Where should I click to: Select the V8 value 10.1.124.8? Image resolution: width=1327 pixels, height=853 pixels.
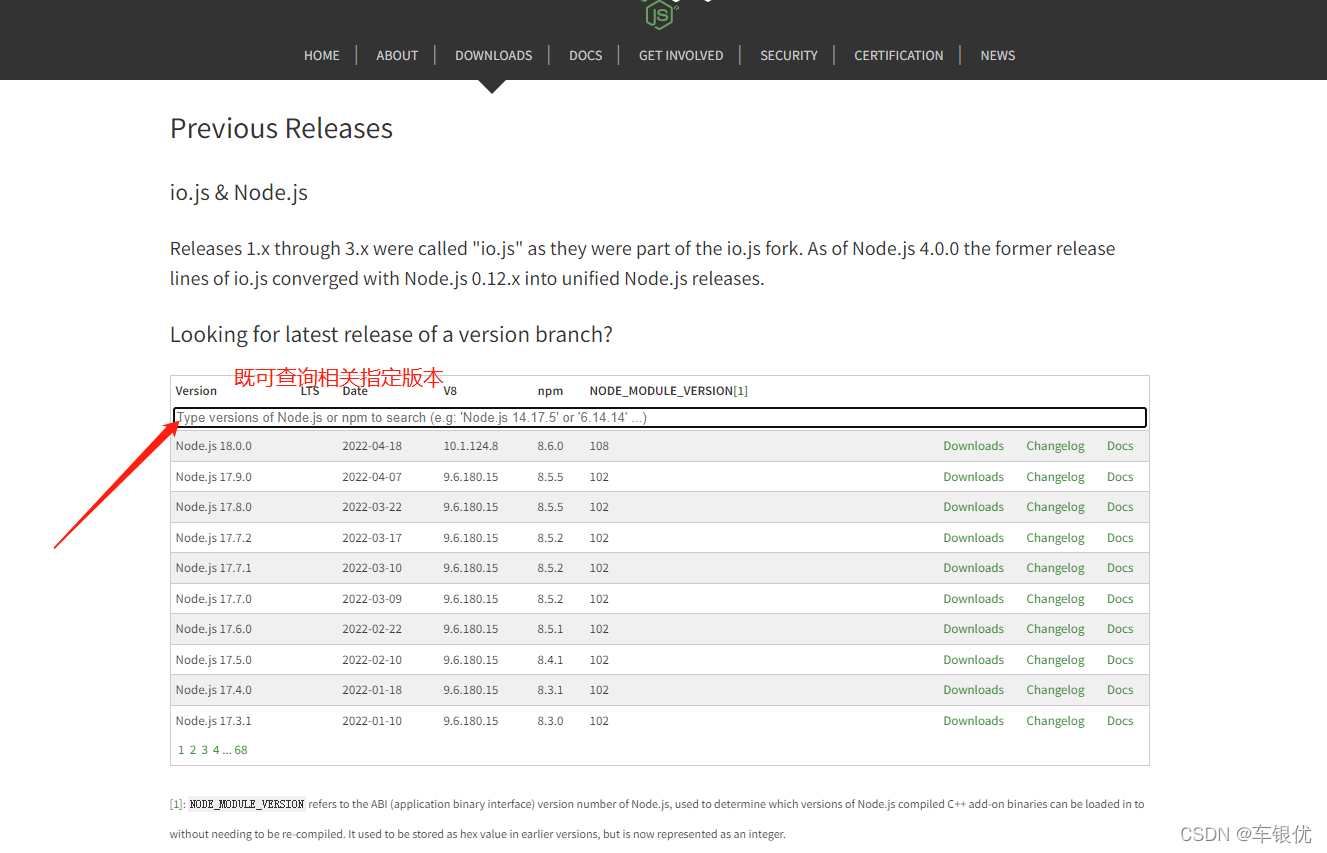point(471,446)
